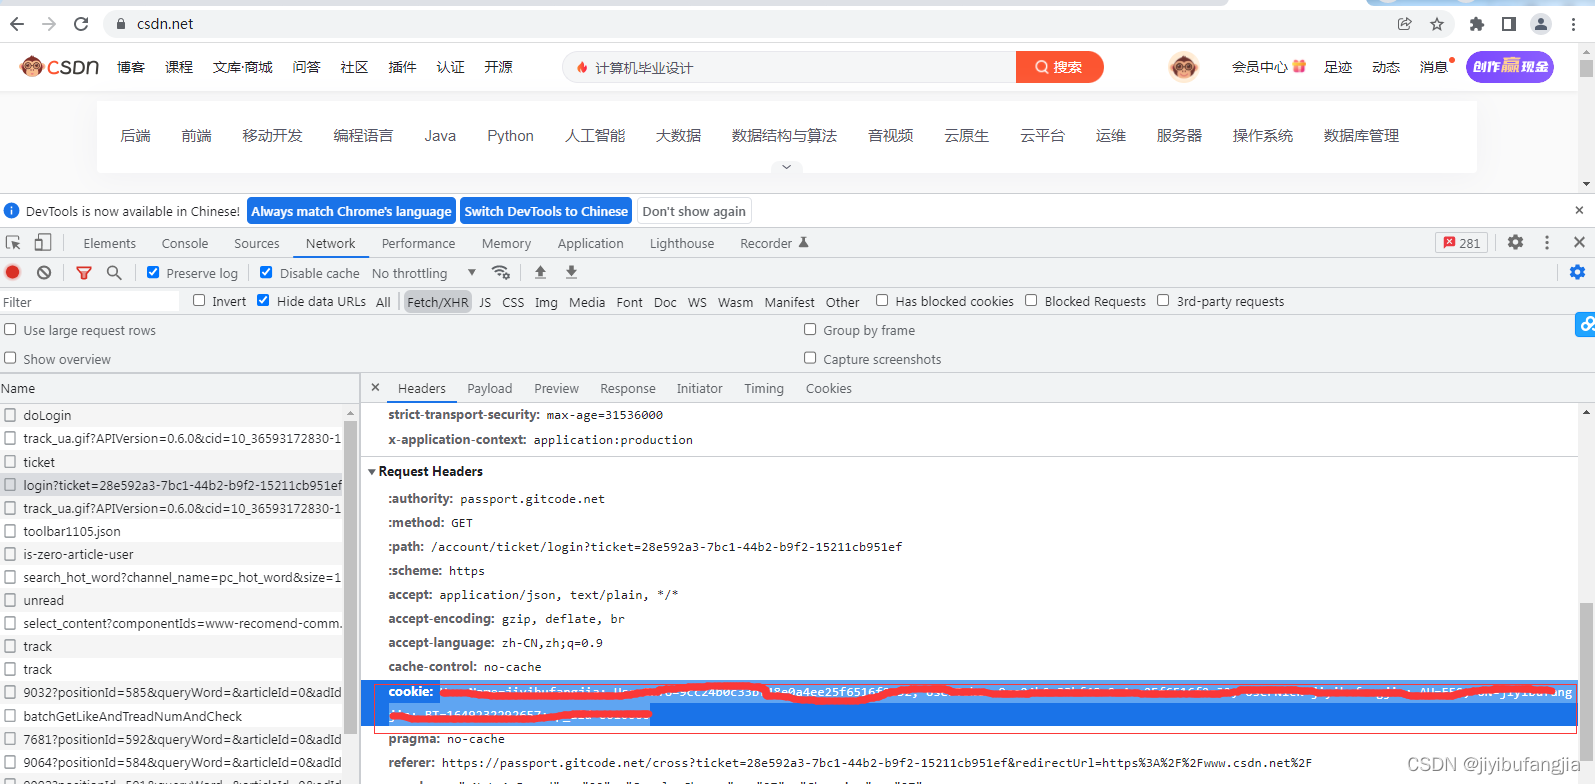
Task: Reload the csdn.net page
Action: (x=81, y=24)
